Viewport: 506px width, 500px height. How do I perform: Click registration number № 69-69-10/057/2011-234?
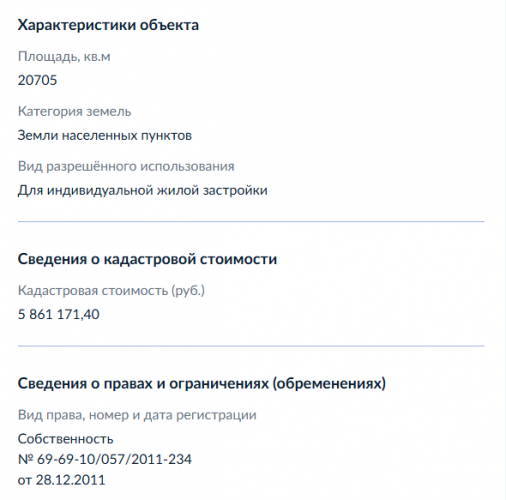pos(105,459)
